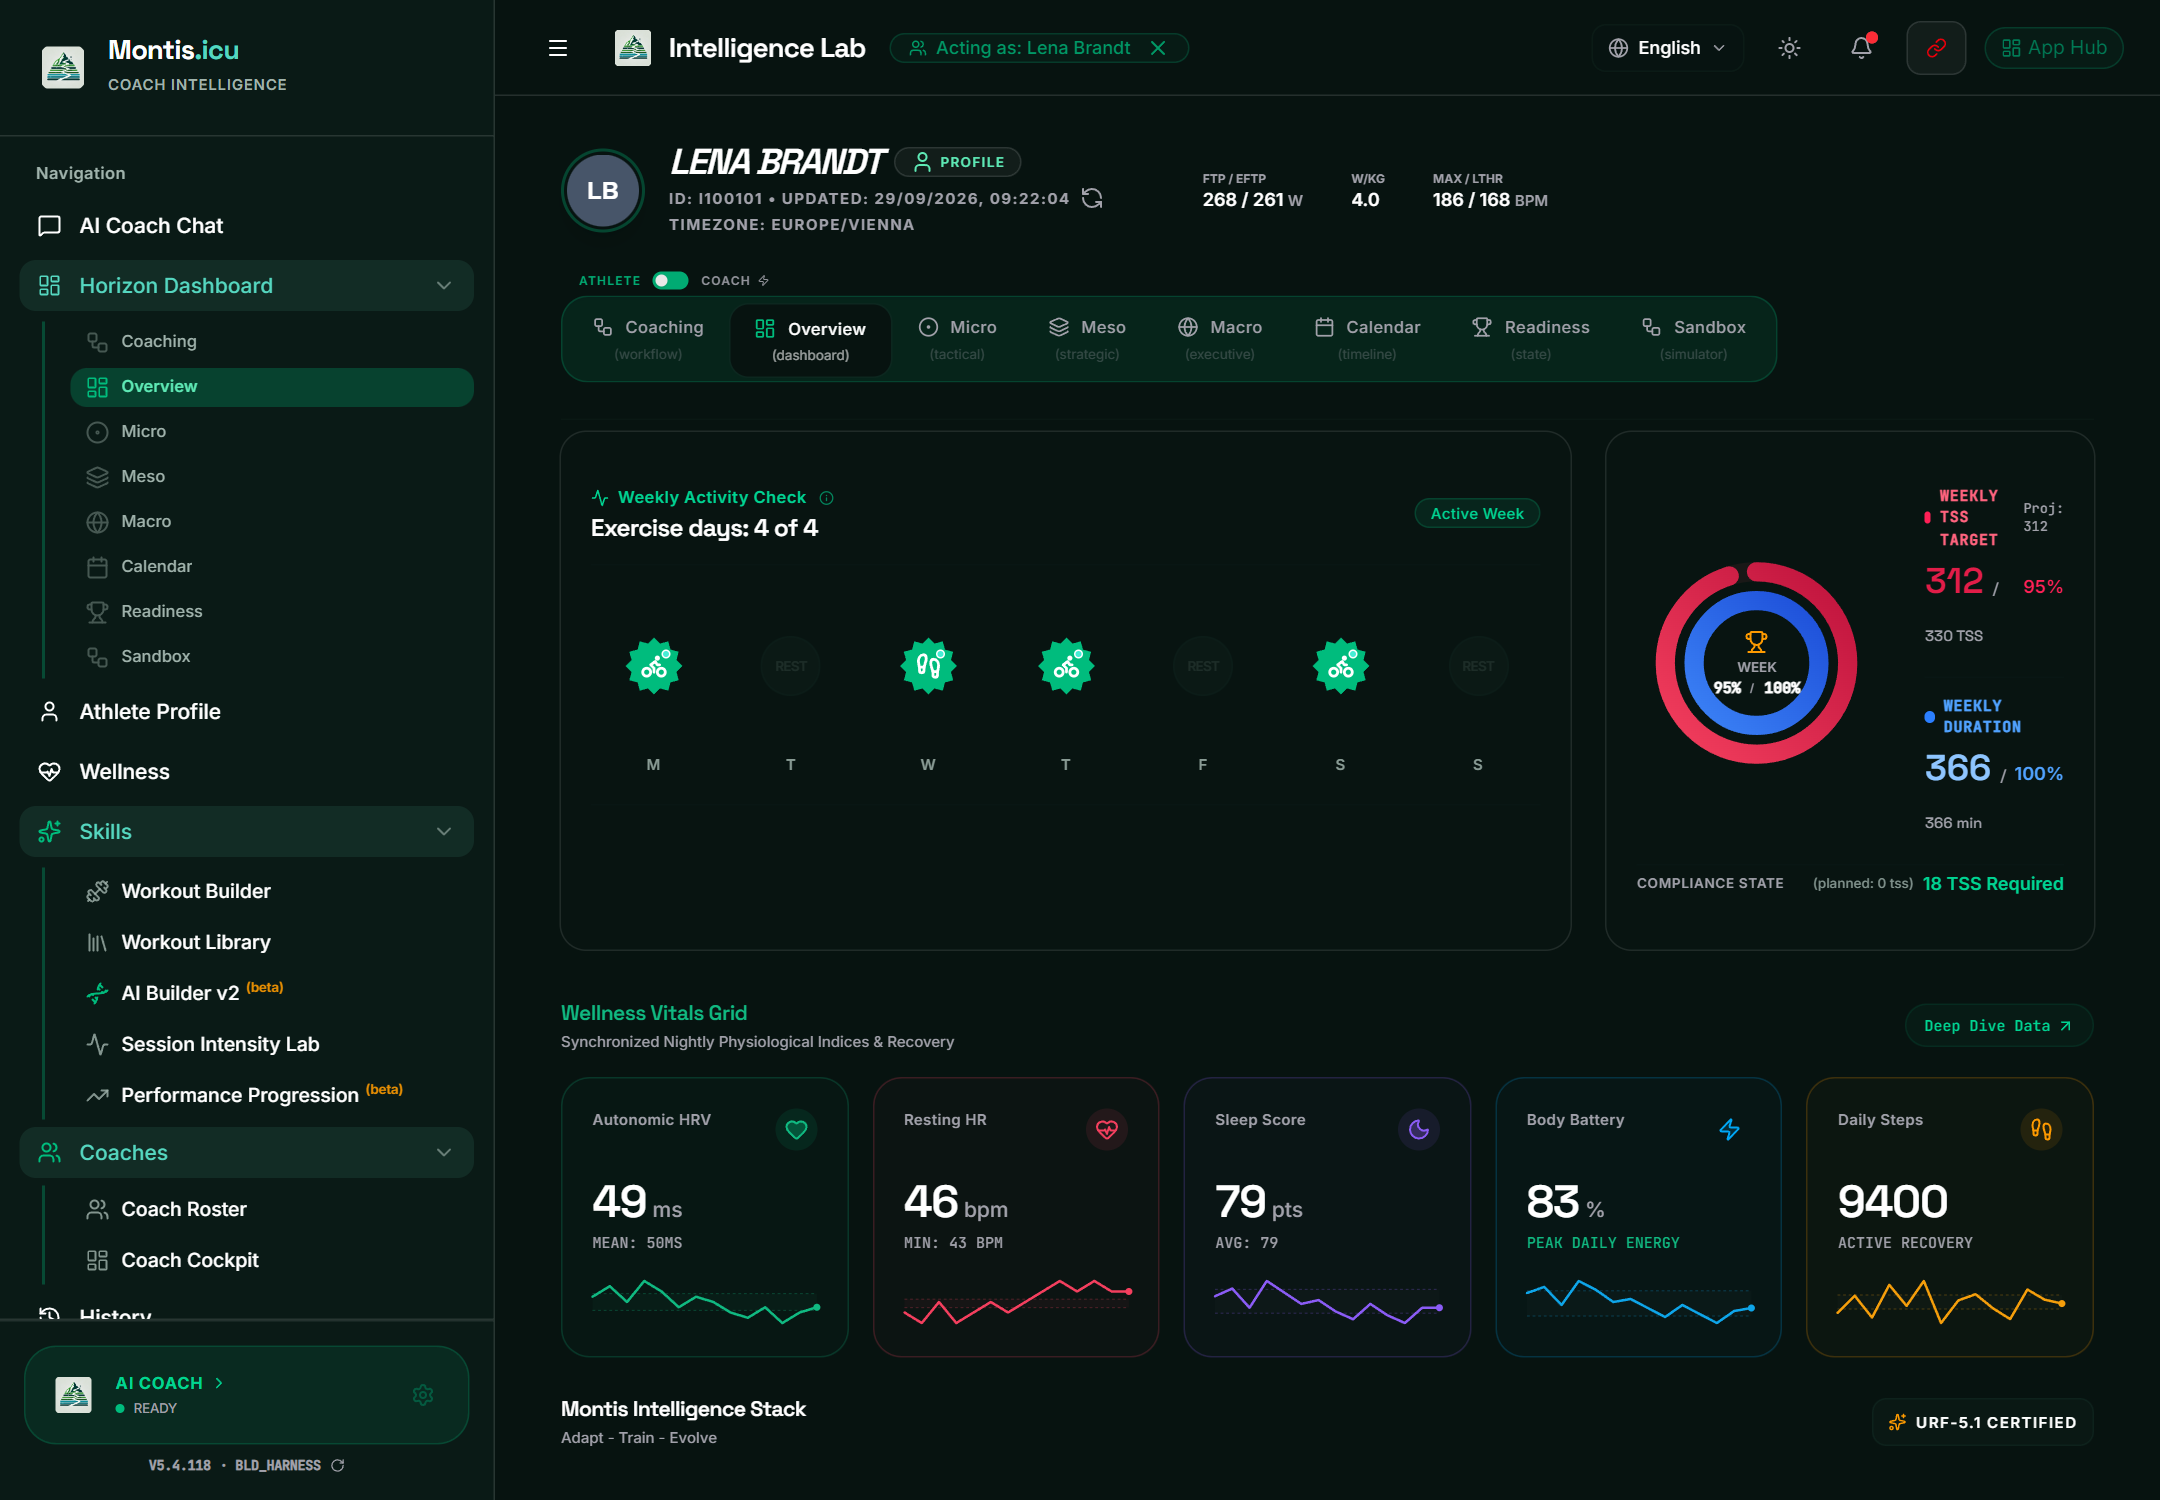The image size is (2160, 1500).
Task: Click the Active Week badge
Action: point(1477,514)
